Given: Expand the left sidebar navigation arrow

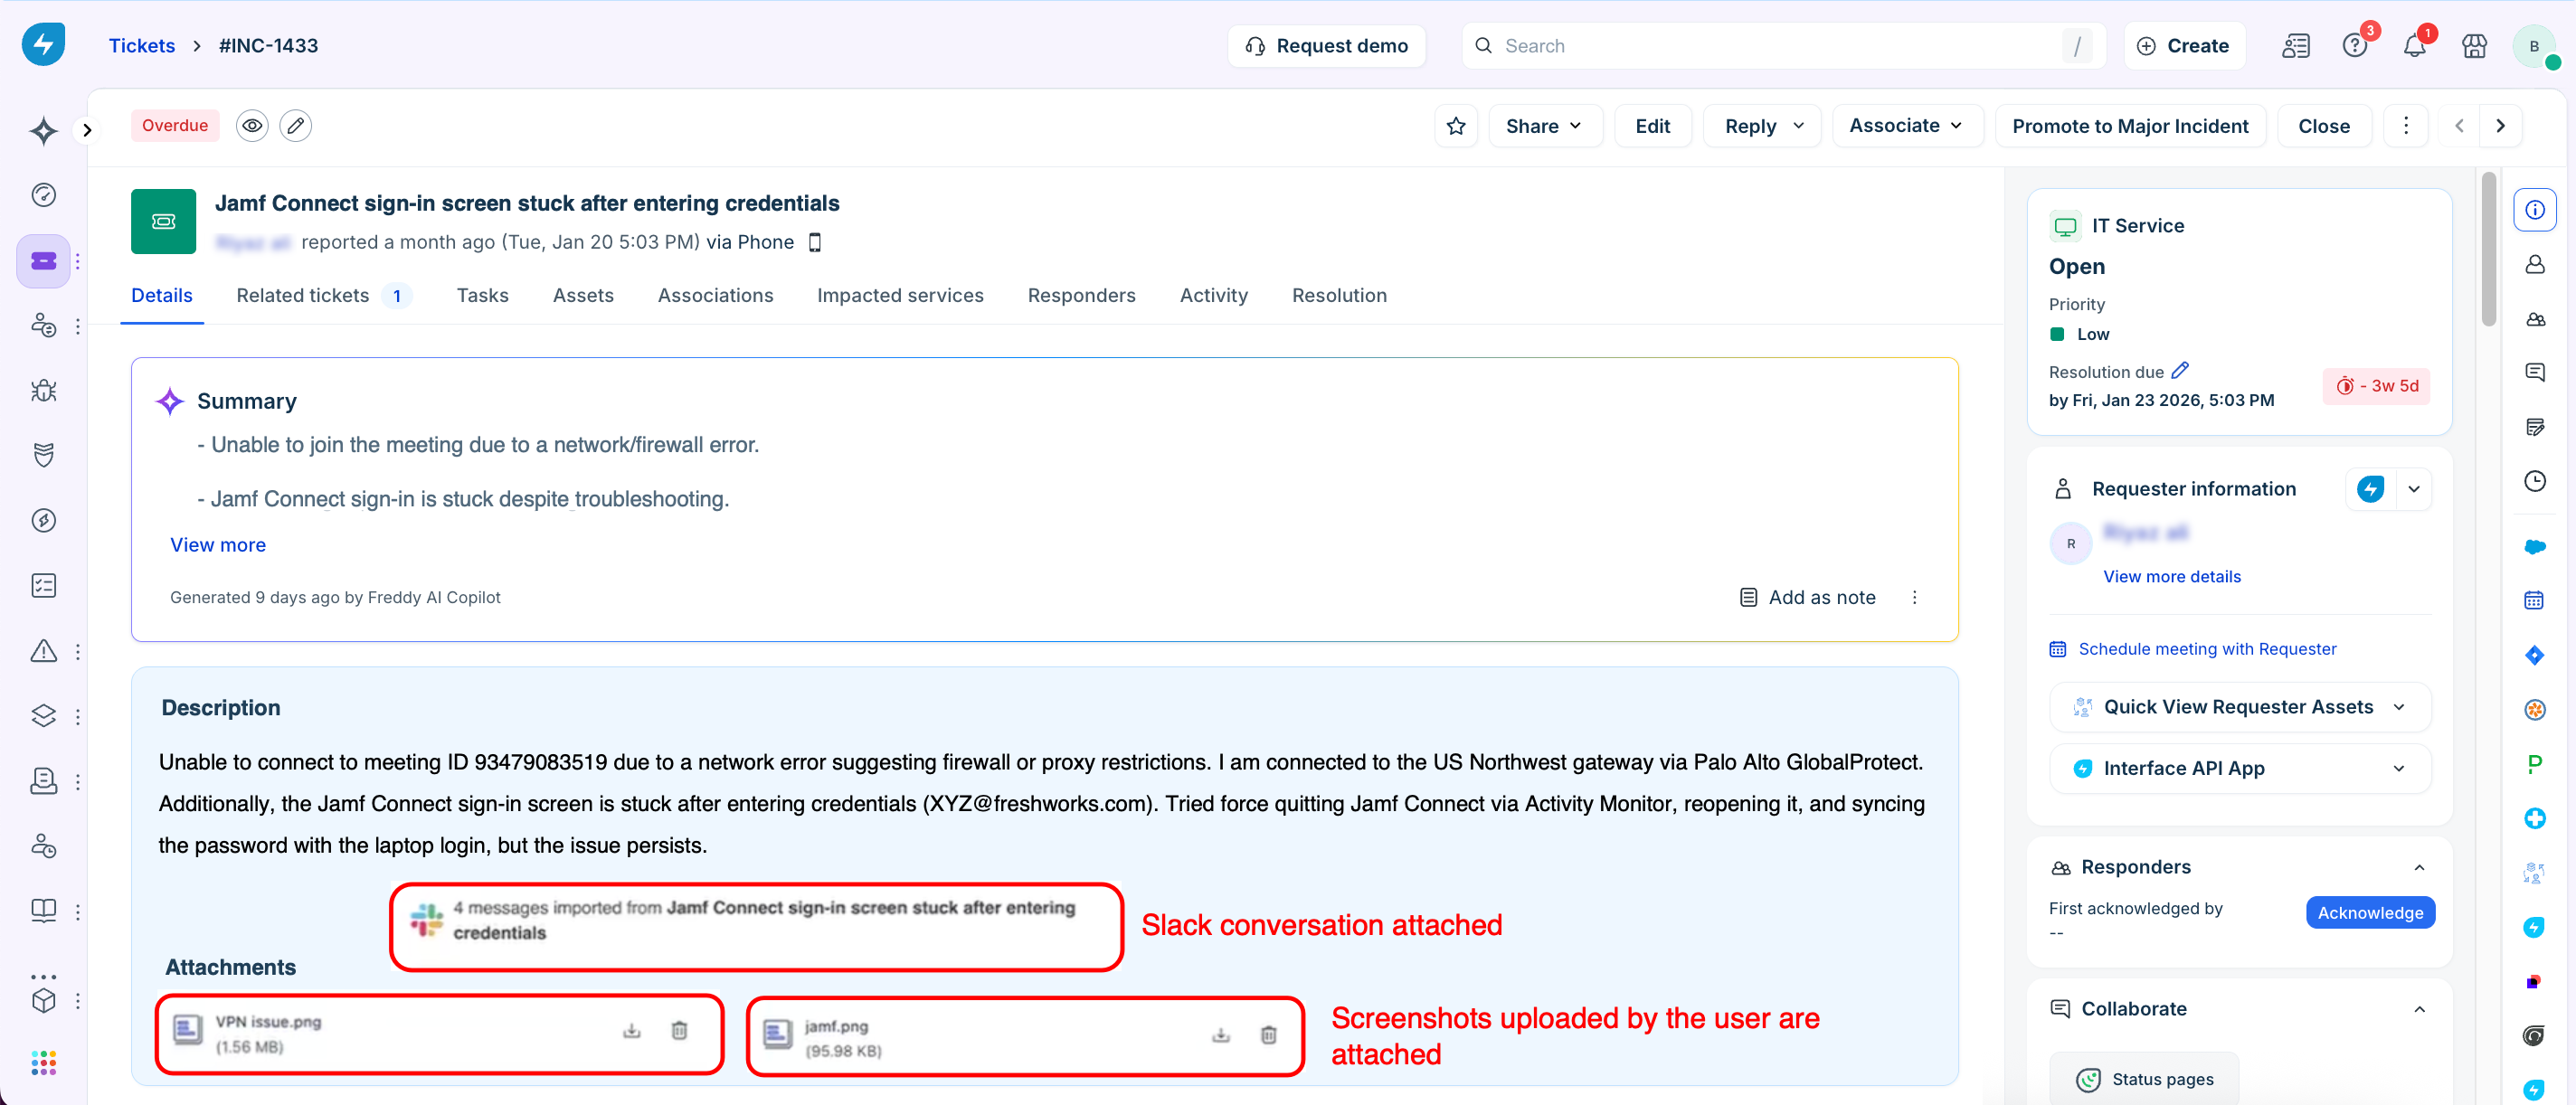Looking at the screenshot, I should click(x=87, y=130).
